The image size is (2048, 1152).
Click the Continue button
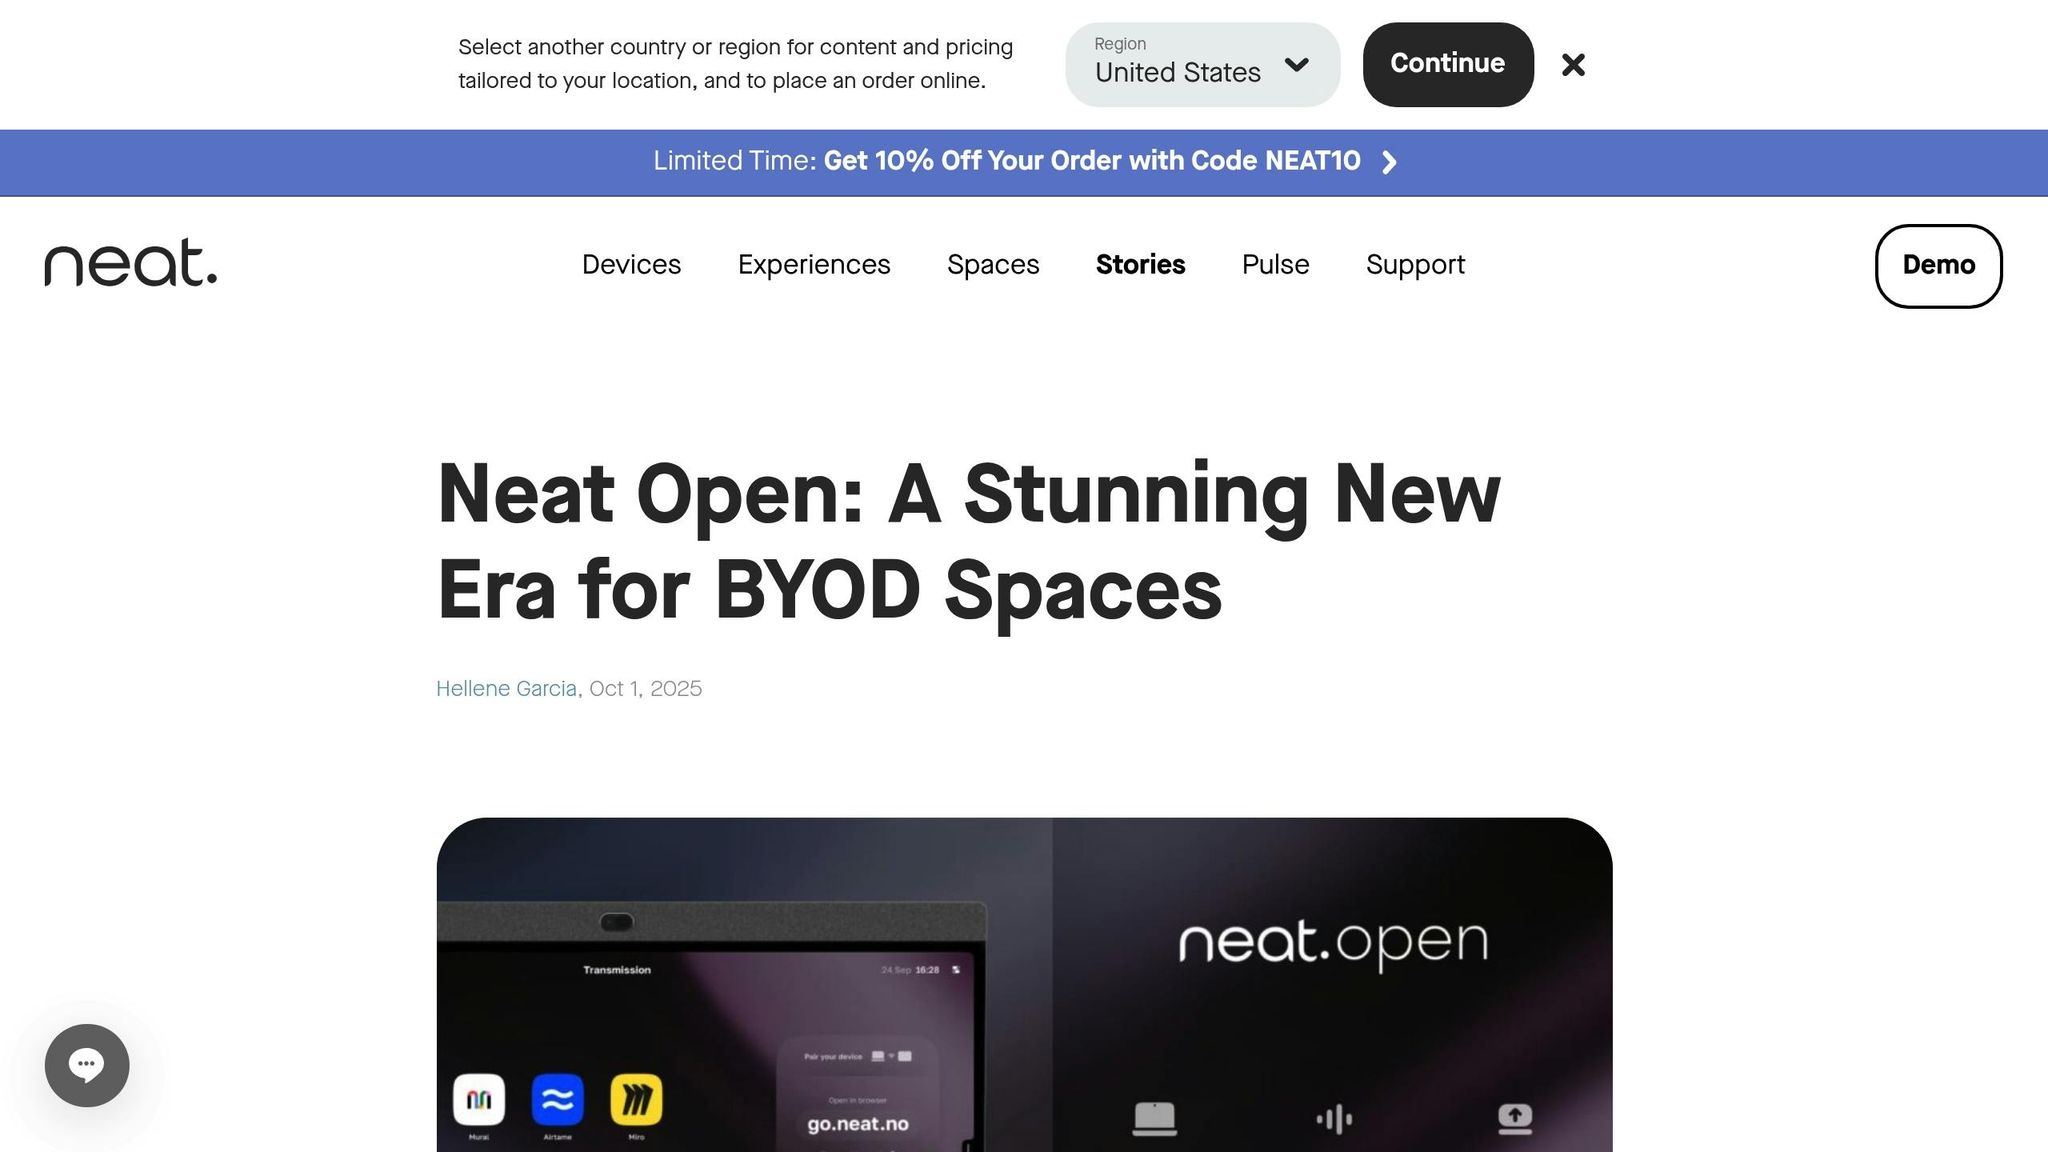click(x=1448, y=65)
